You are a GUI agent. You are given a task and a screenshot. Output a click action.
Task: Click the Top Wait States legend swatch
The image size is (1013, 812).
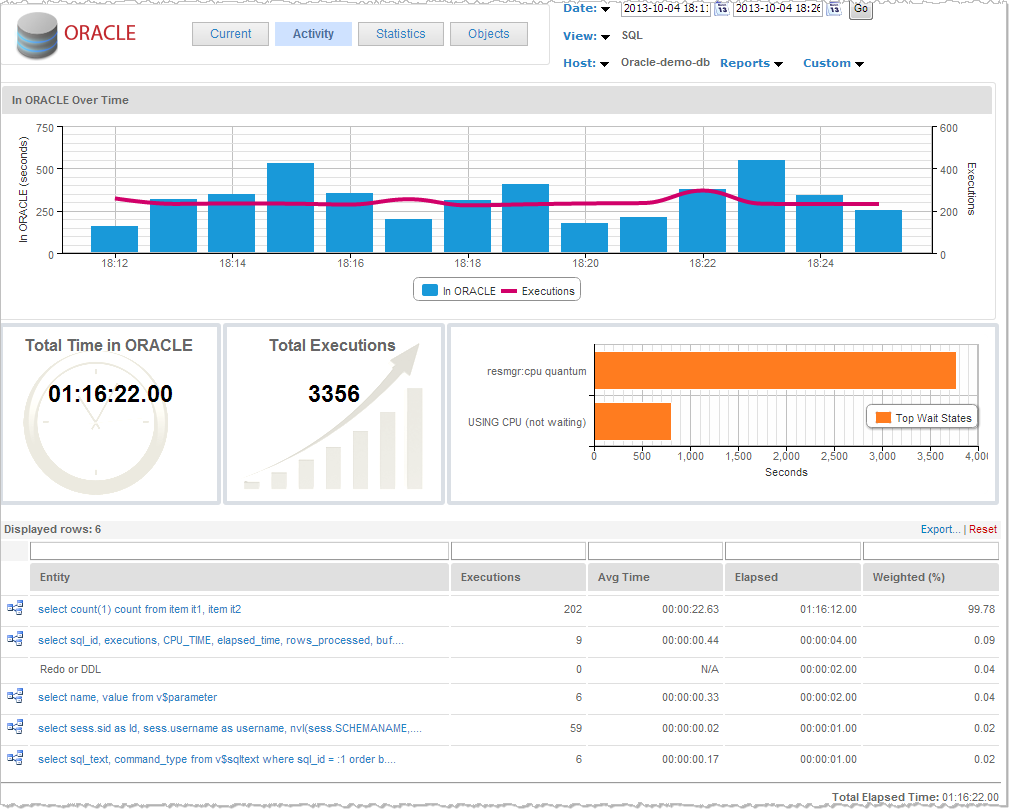tap(882, 418)
